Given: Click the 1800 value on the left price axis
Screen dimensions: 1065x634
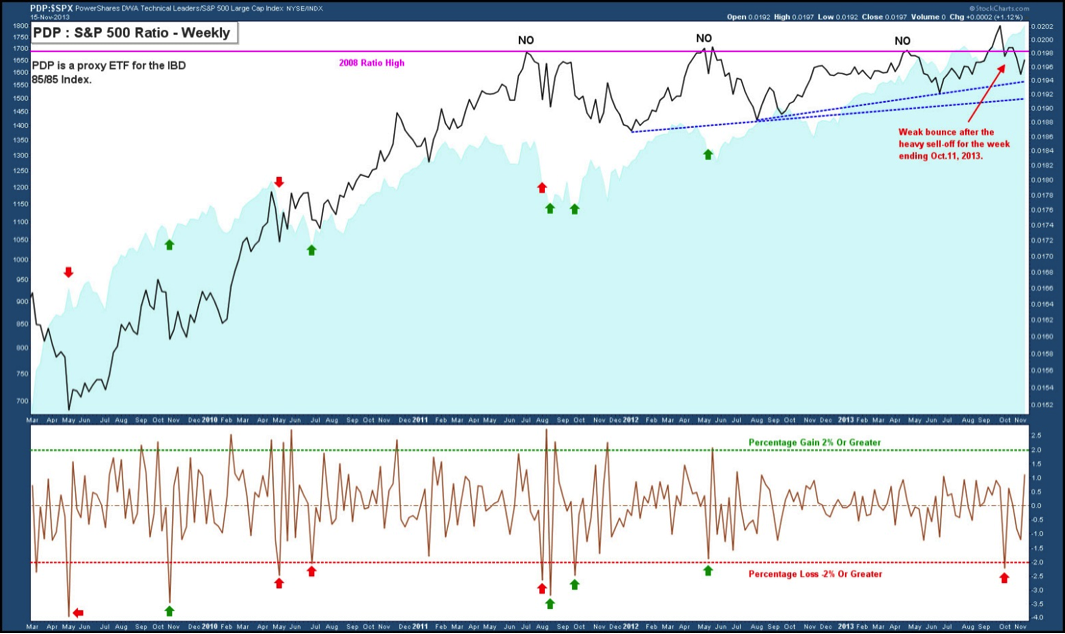Looking at the screenshot, I should point(20,26).
